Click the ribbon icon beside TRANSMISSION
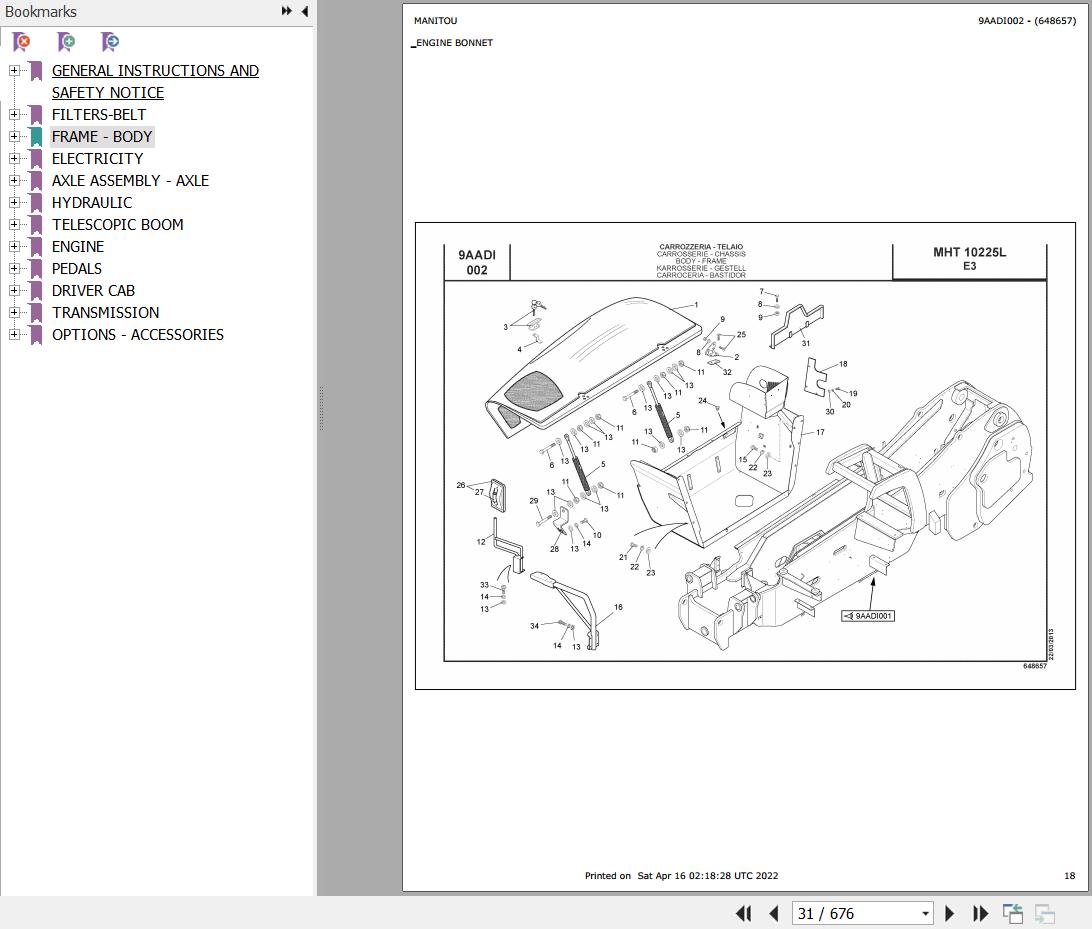Image resolution: width=1092 pixels, height=929 pixels. pyautogui.click(x=36, y=313)
